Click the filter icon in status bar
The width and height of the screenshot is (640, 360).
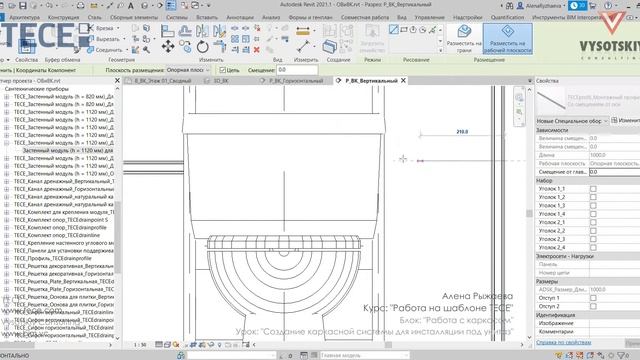click(621, 356)
